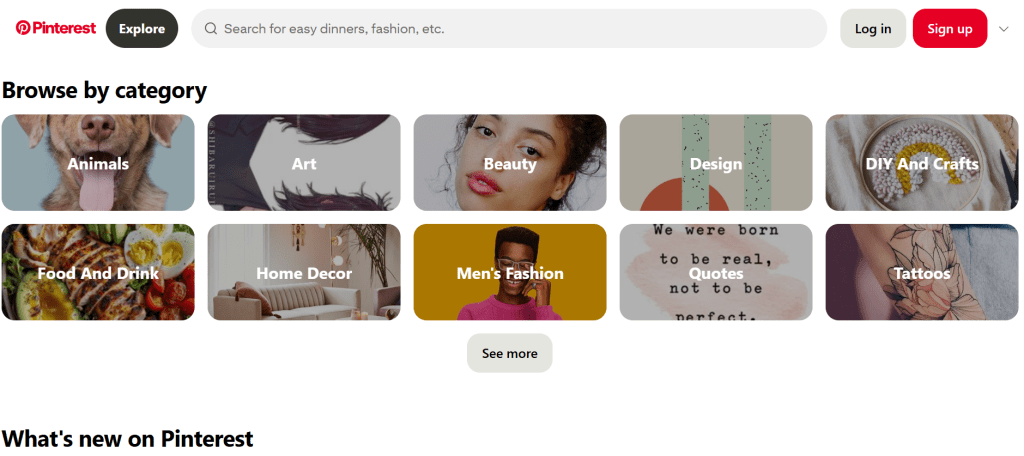Image resolution: width=1024 pixels, height=456 pixels.
Task: Focus the search for easy dinners field
Action: click(x=520, y=29)
